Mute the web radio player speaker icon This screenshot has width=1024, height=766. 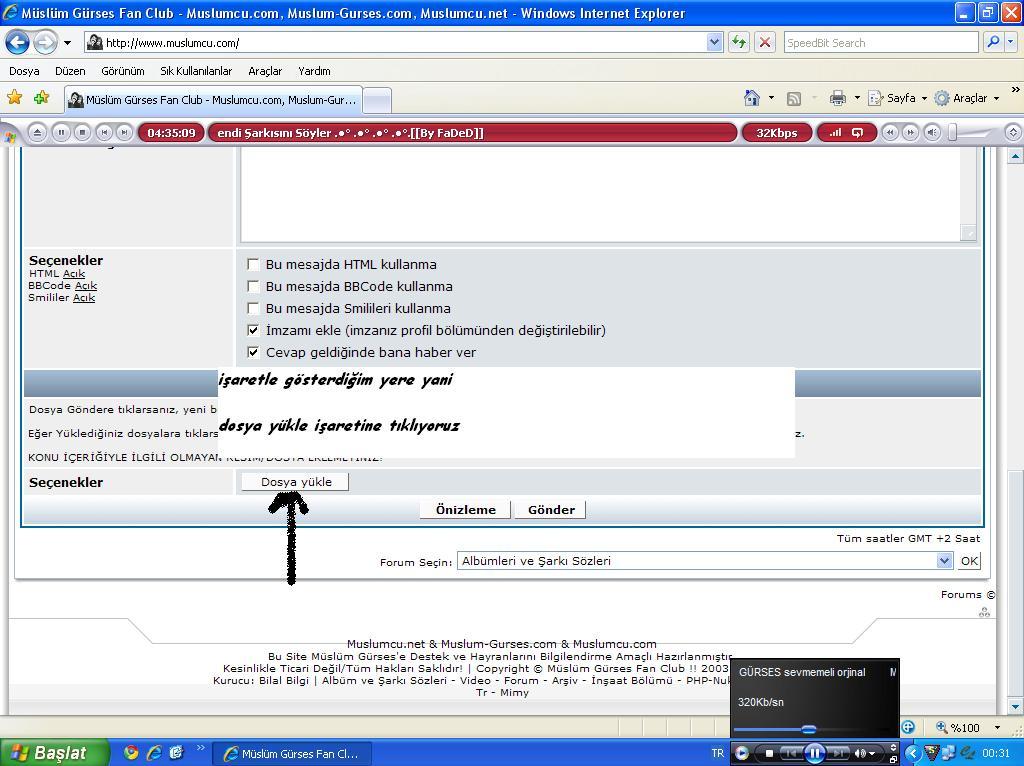point(932,133)
